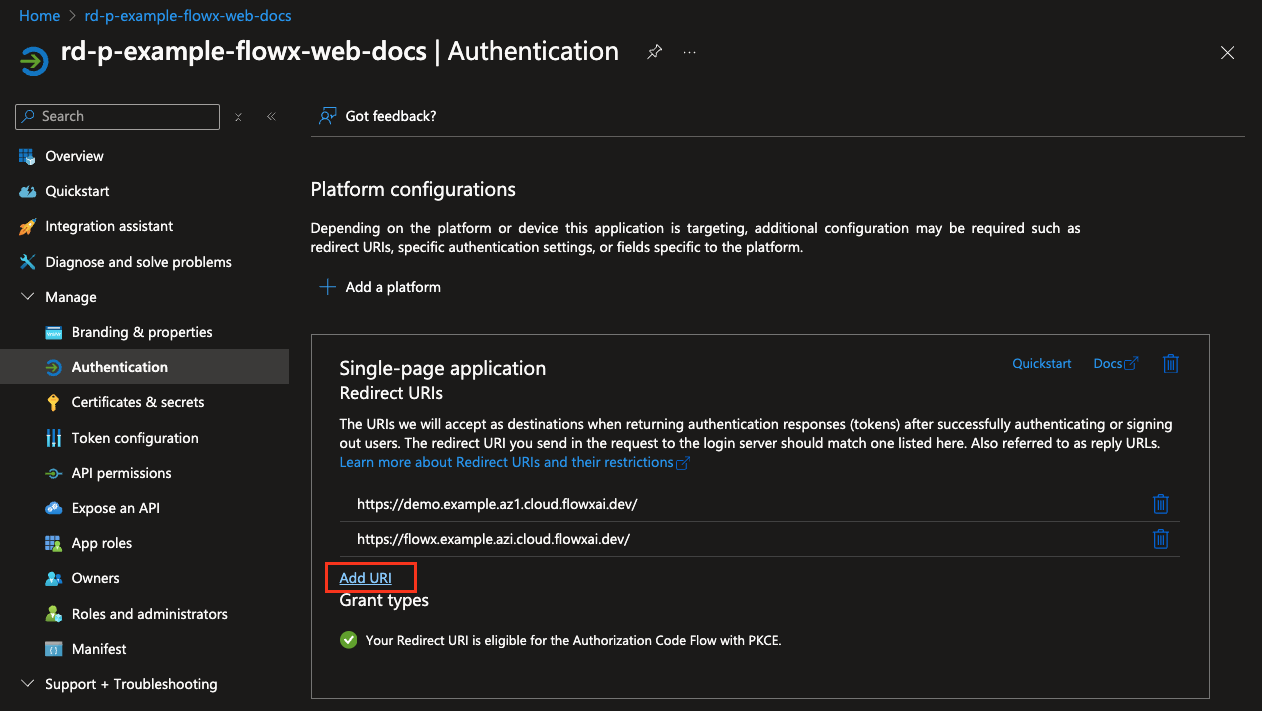This screenshot has height=711, width=1262.
Task: Go to App roles
Action: pyautogui.click(x=102, y=543)
